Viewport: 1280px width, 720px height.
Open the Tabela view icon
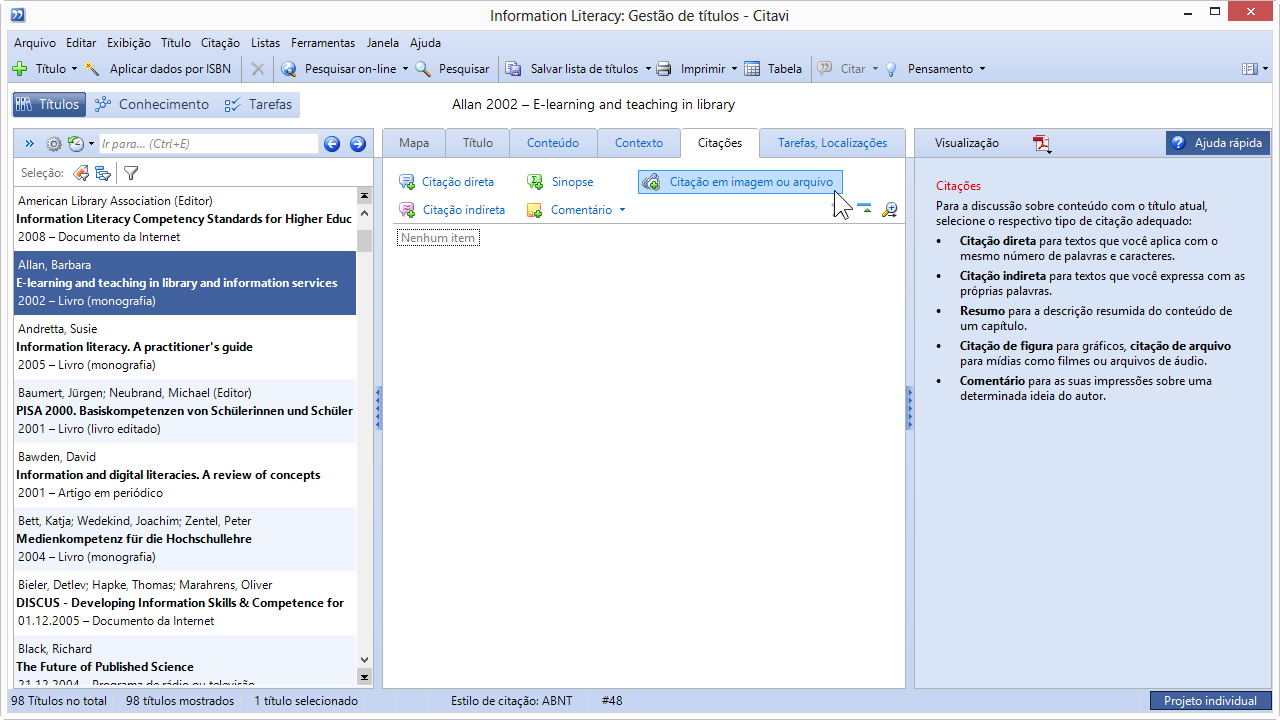click(751, 69)
